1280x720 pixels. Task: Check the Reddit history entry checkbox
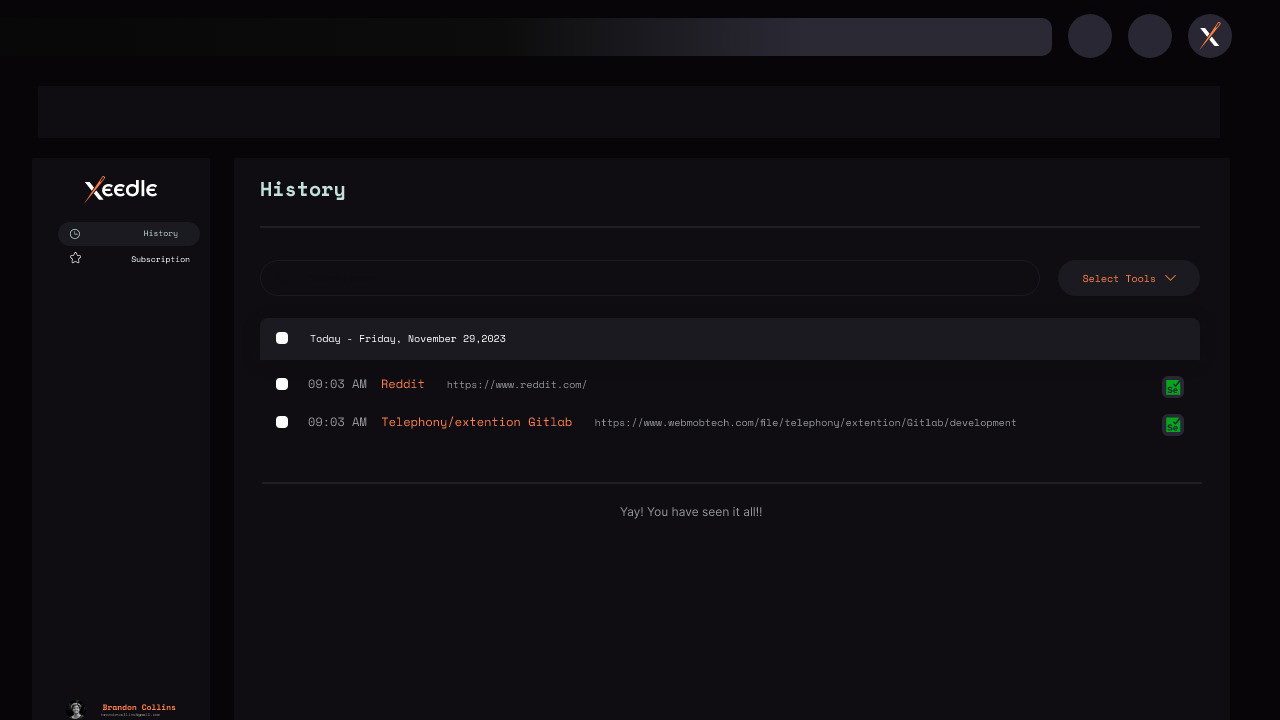tap(282, 384)
